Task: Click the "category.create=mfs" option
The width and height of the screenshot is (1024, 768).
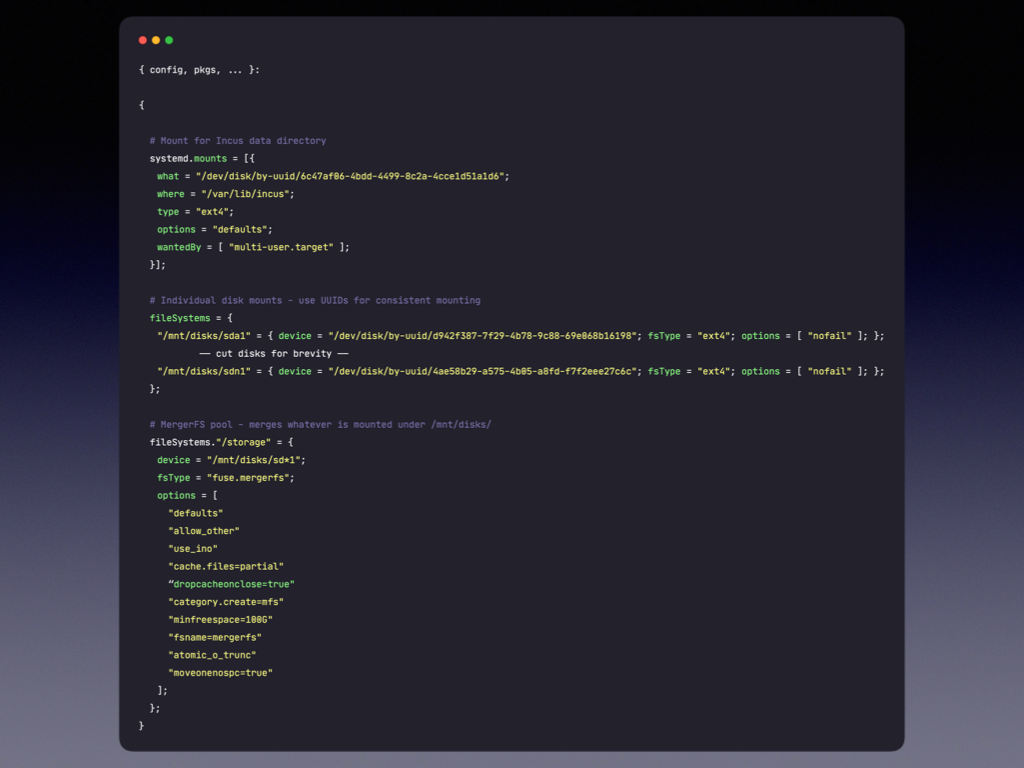Action: (226, 601)
